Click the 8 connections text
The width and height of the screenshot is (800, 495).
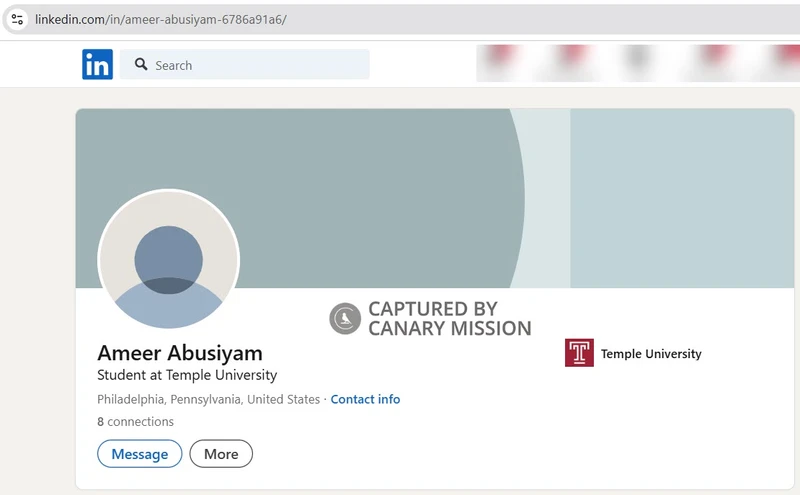click(135, 422)
